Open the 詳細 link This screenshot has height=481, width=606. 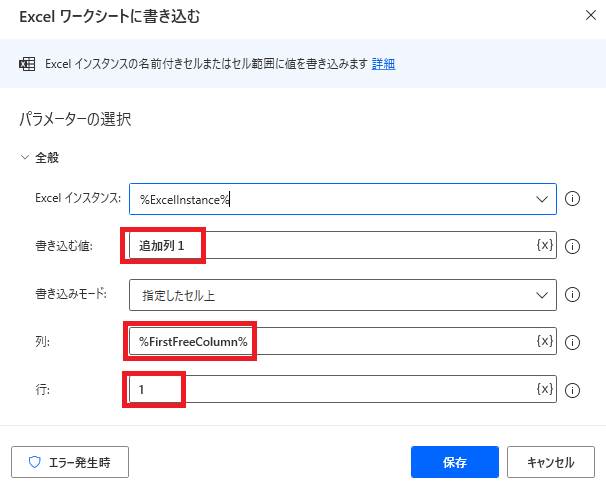click(383, 64)
